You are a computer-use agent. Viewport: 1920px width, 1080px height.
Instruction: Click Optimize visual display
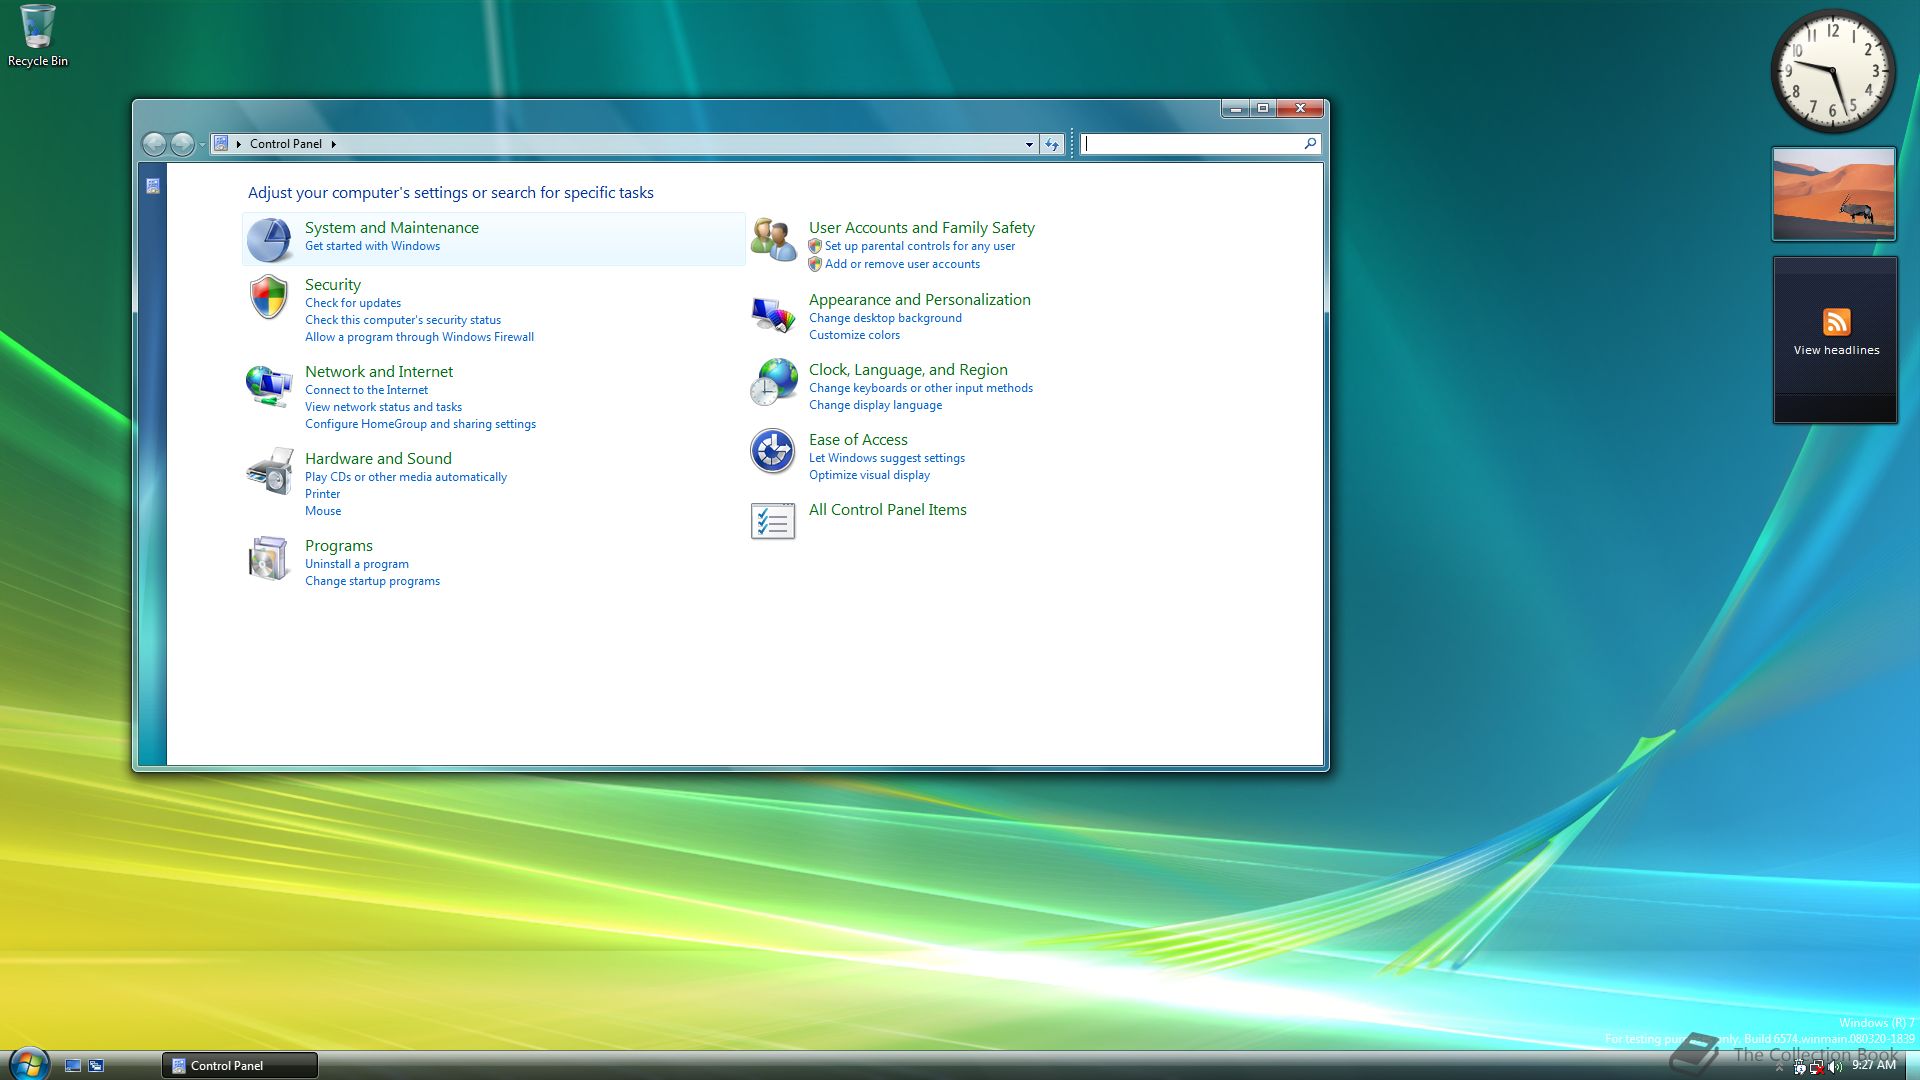[x=869, y=475]
